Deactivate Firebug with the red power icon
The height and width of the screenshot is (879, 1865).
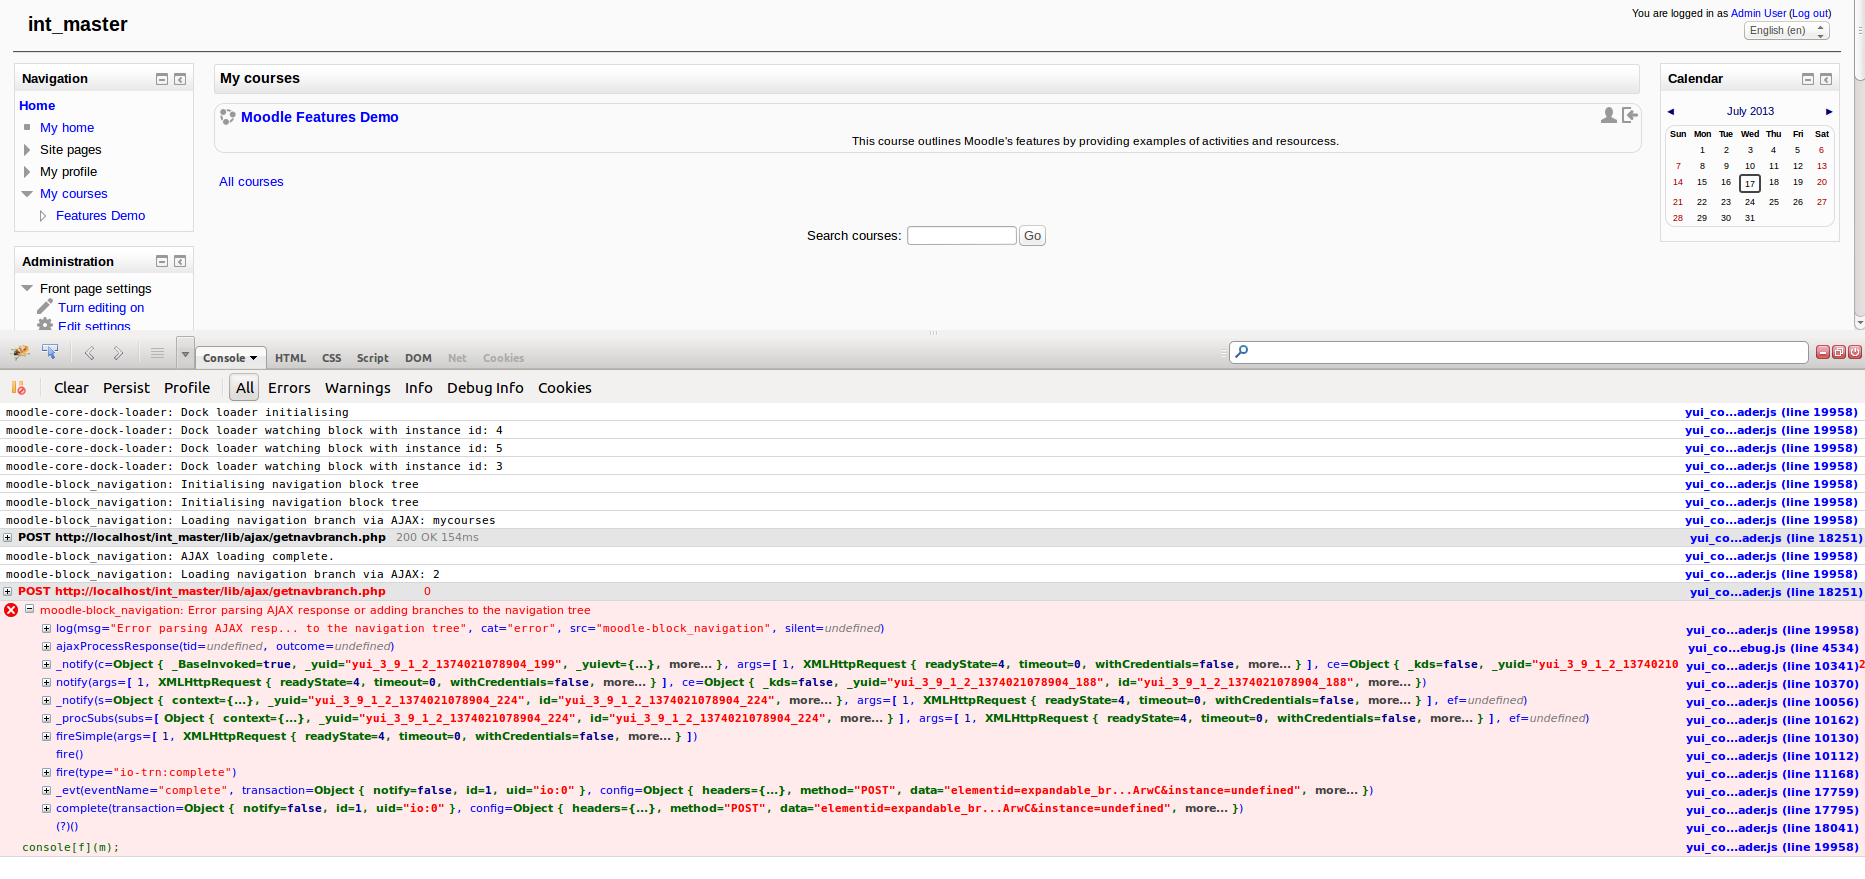click(1855, 352)
